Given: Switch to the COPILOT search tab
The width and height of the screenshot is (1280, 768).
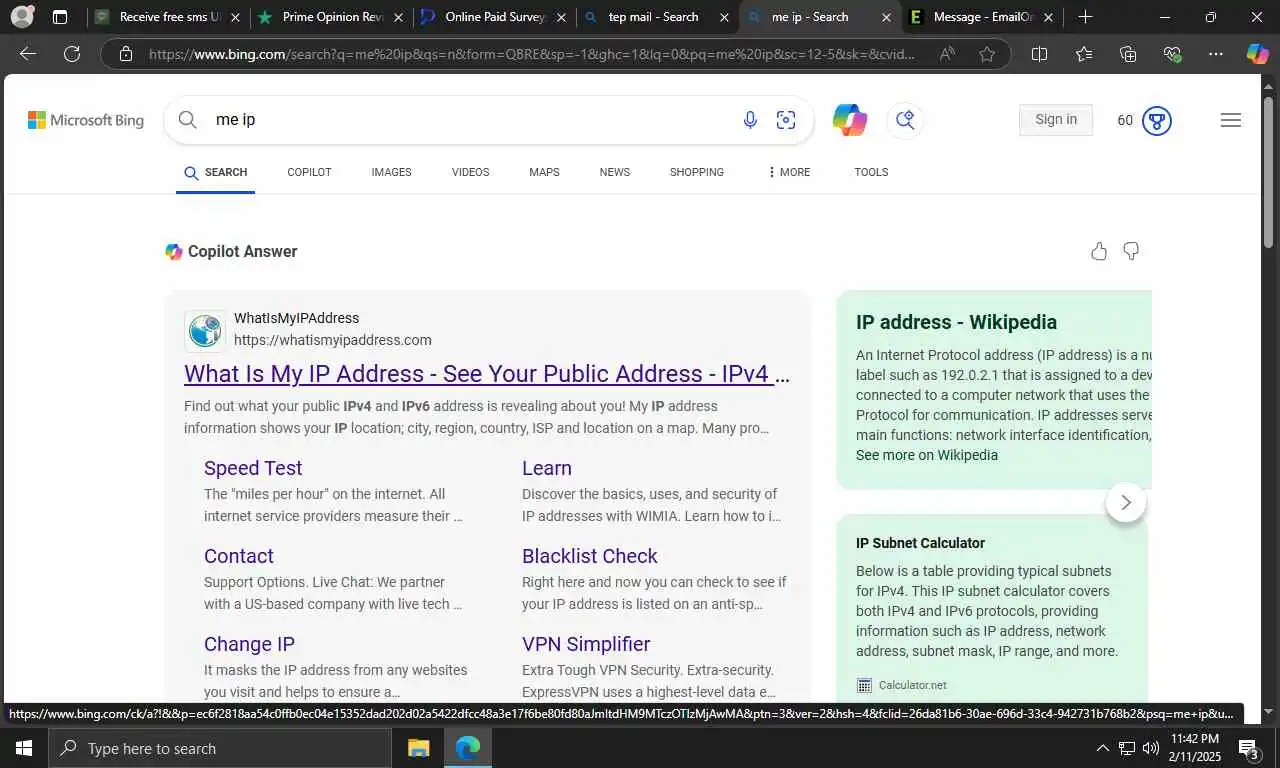Looking at the screenshot, I should click(309, 172).
